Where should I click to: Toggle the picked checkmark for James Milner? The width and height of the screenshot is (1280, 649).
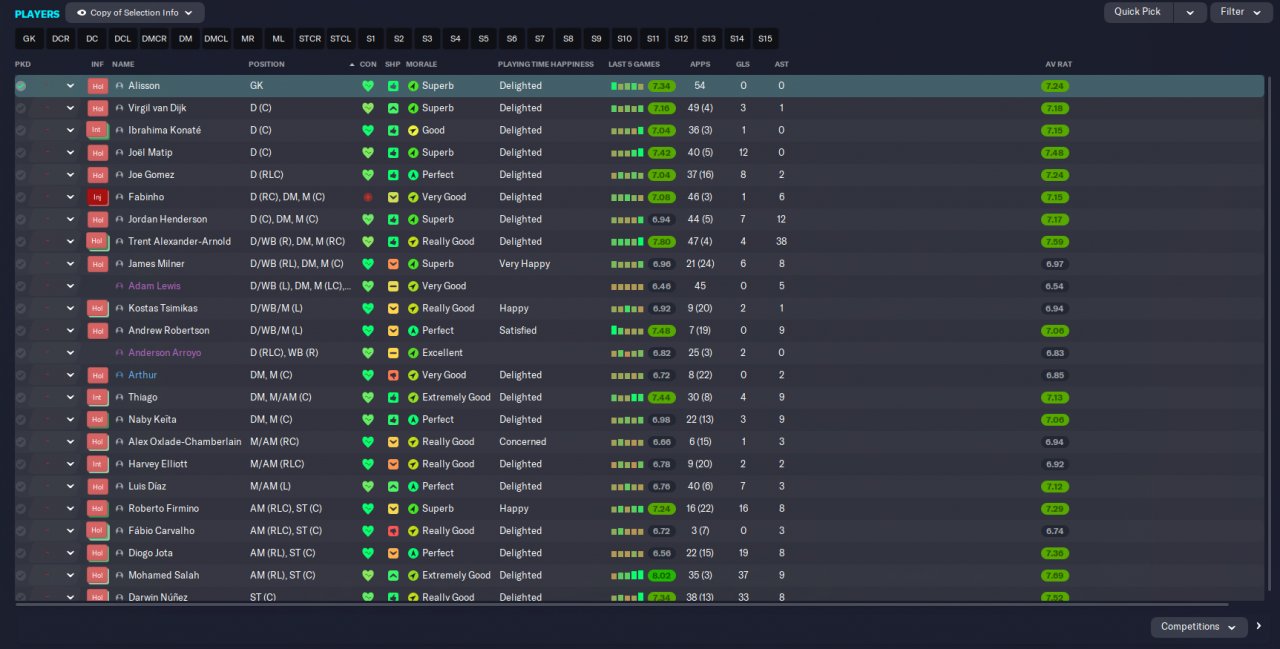tap(20, 264)
